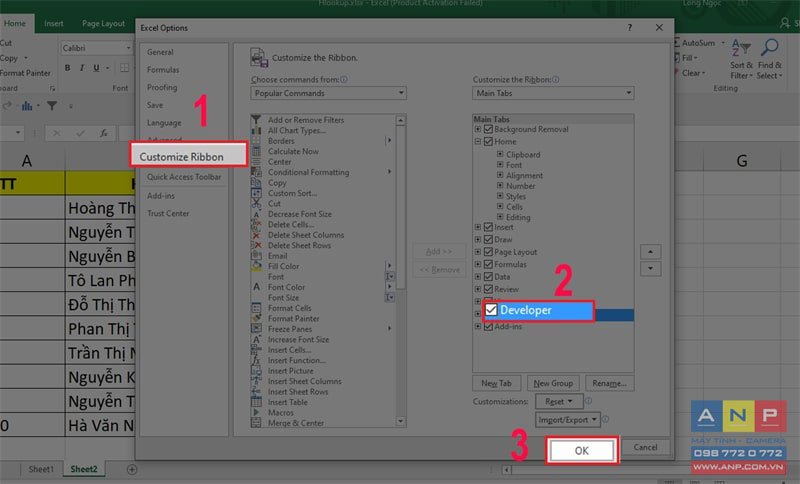Click the Merge & Center icon
Viewport: 800px width, 484px height.
click(256, 423)
